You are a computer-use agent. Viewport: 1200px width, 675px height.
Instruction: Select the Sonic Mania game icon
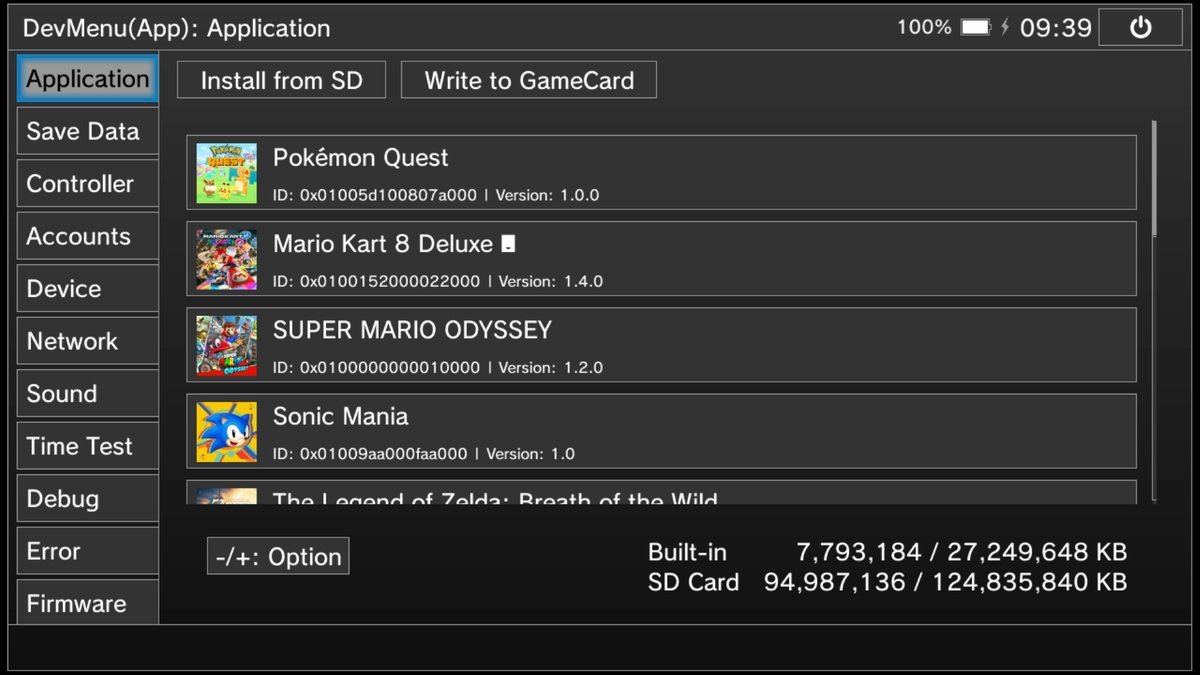pos(226,431)
